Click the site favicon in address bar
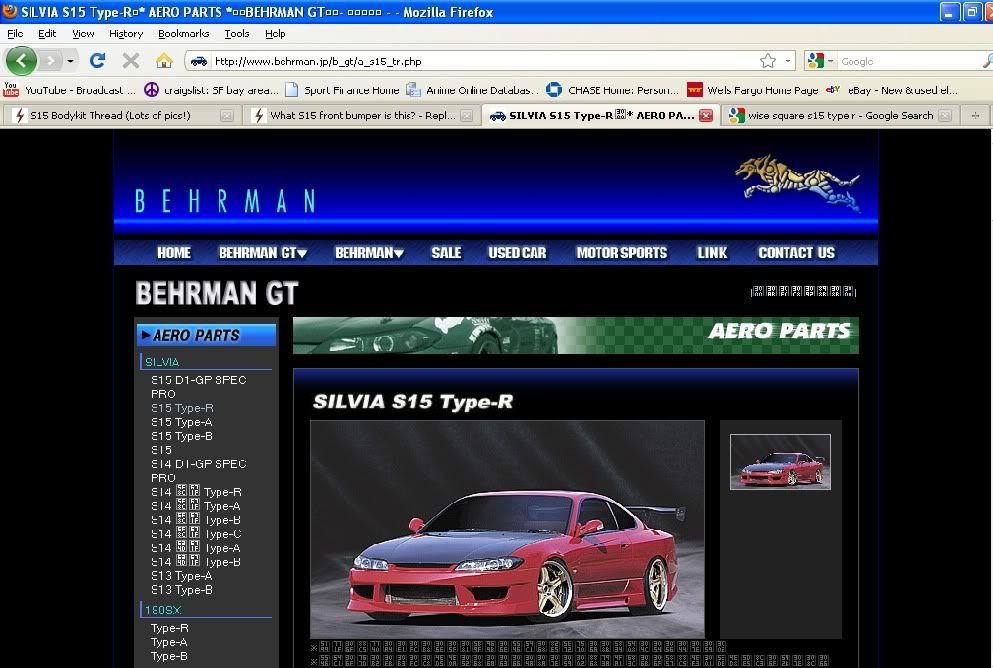This screenshot has height=668, width=993. pos(199,61)
